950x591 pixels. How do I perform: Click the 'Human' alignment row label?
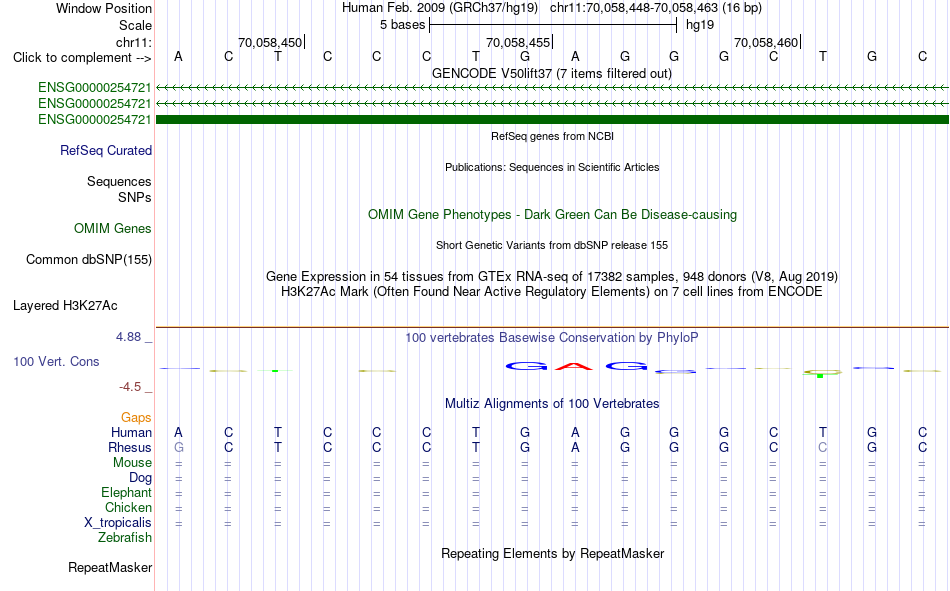pyautogui.click(x=131, y=433)
